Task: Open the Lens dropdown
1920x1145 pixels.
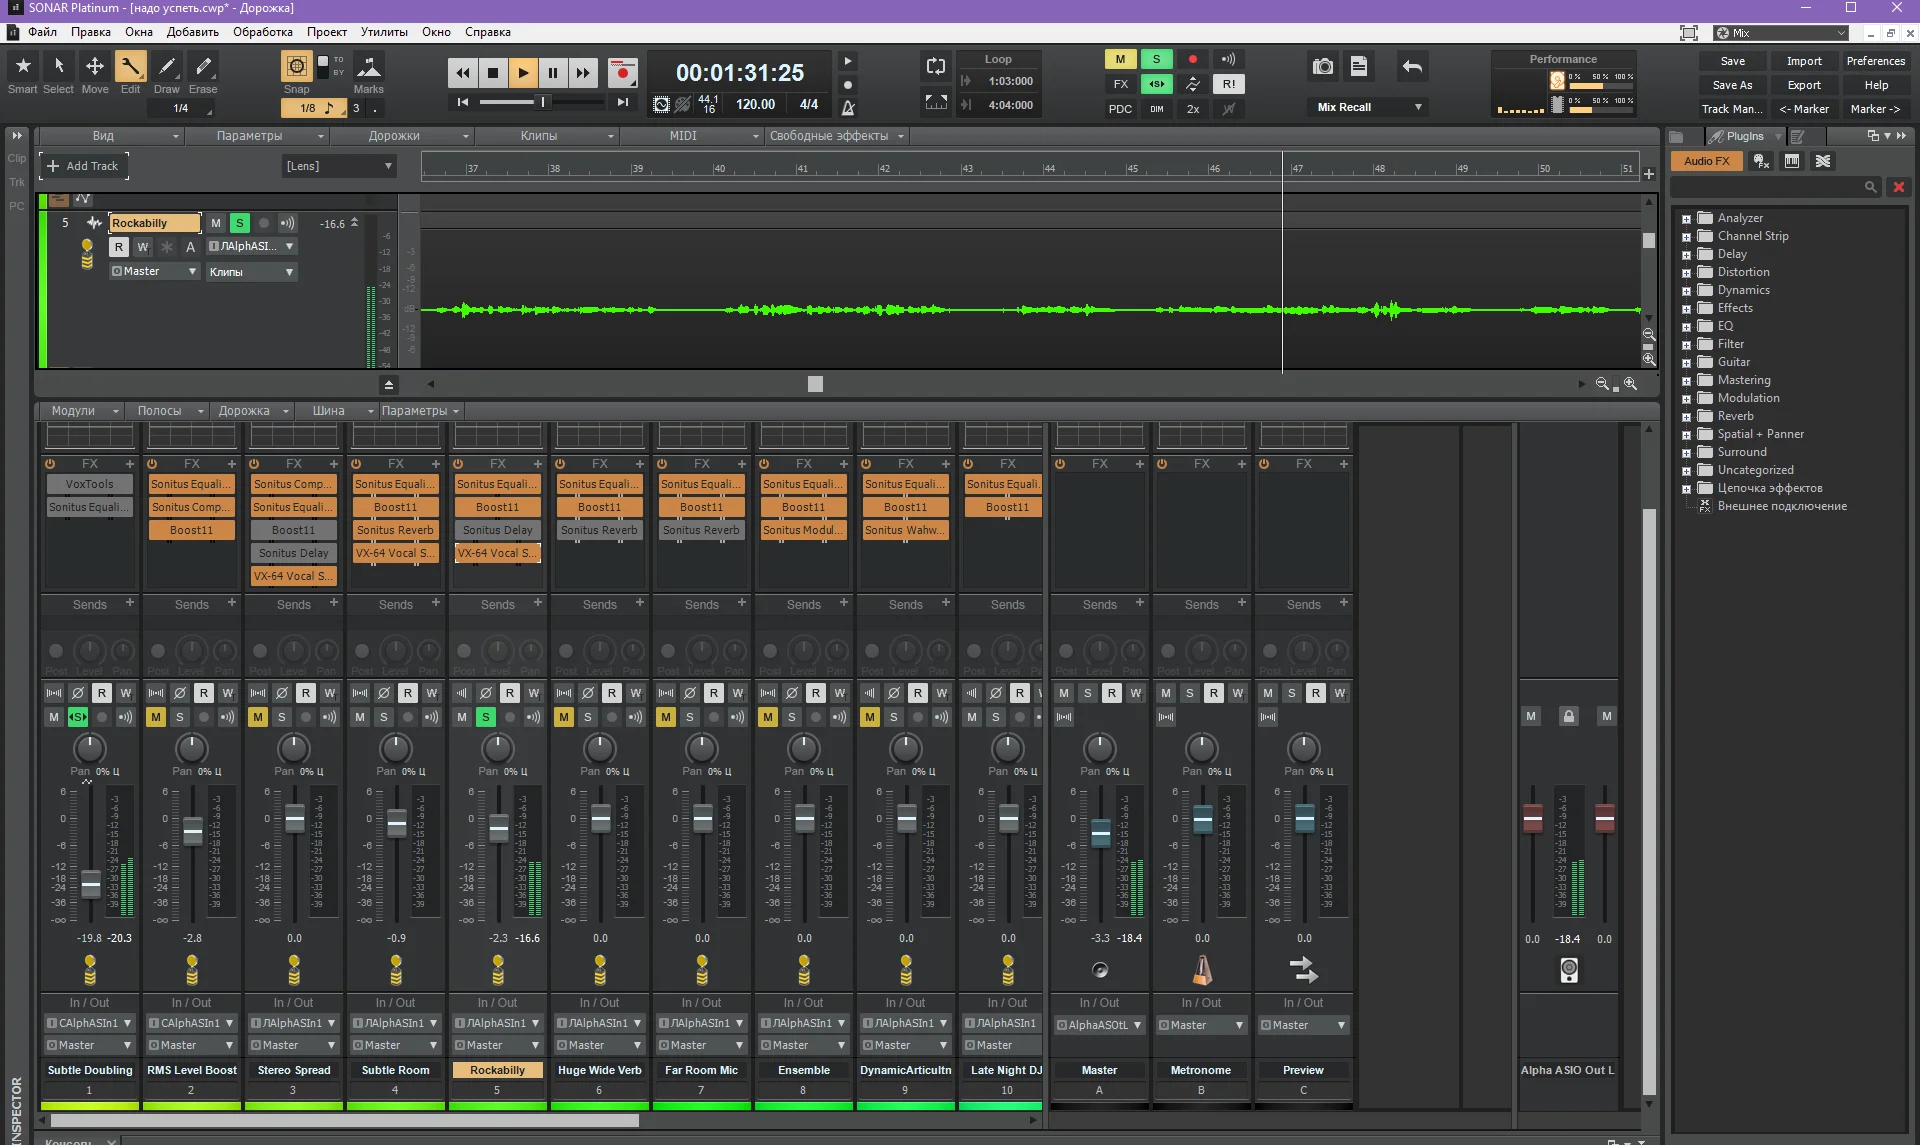Action: pos(339,166)
